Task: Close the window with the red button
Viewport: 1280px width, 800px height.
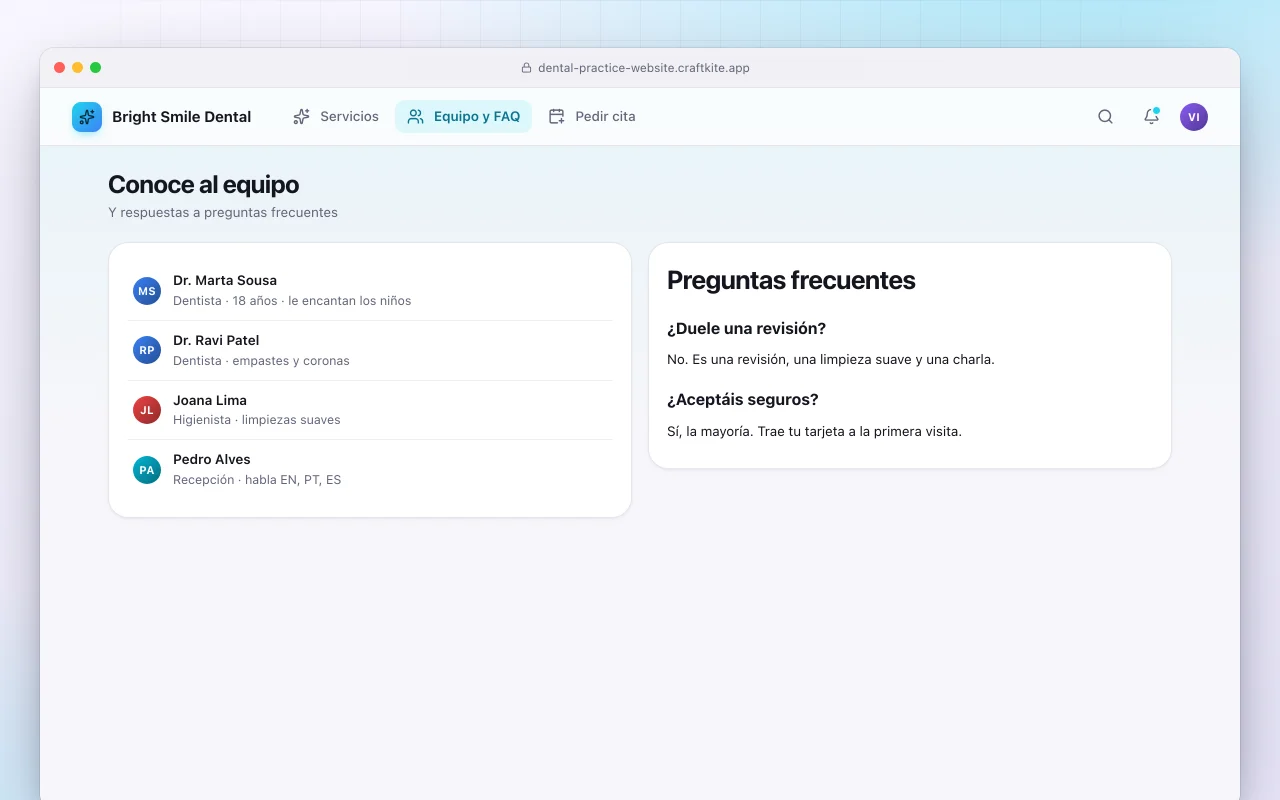Action: tap(60, 68)
